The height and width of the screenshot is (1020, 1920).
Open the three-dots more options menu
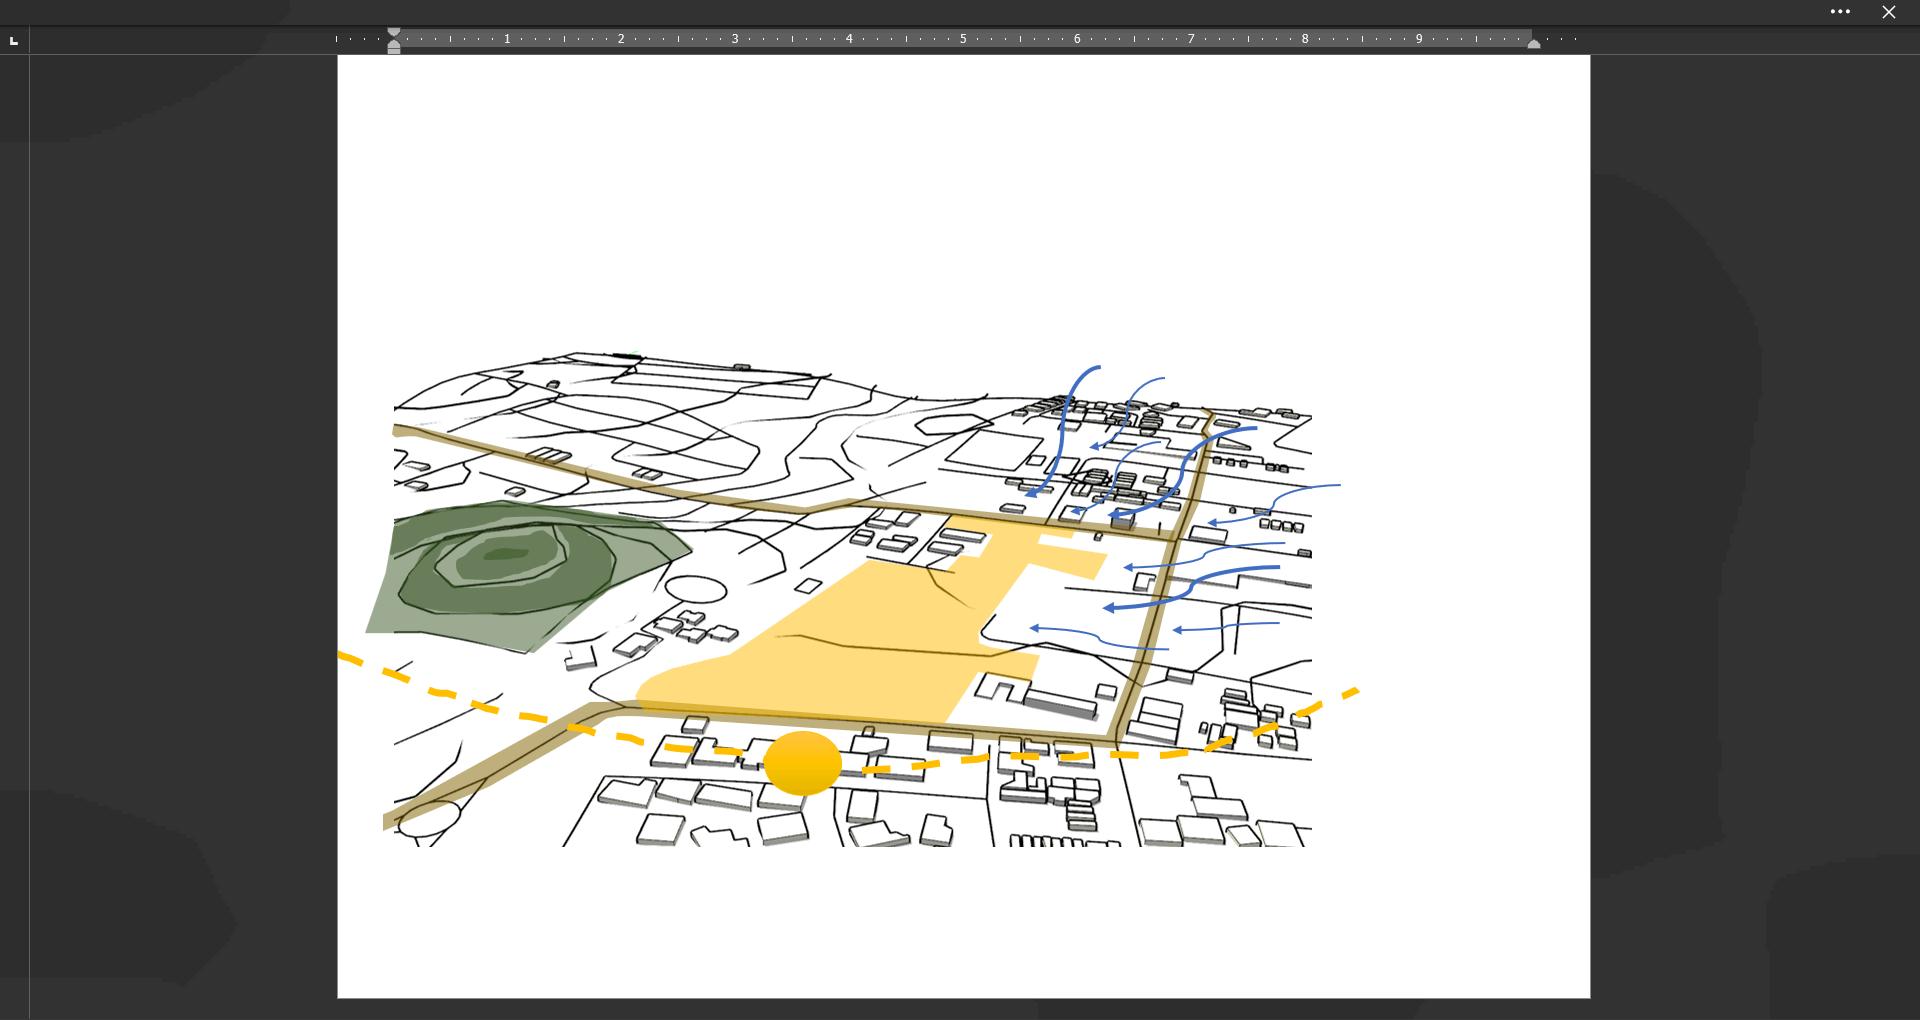tap(1840, 12)
